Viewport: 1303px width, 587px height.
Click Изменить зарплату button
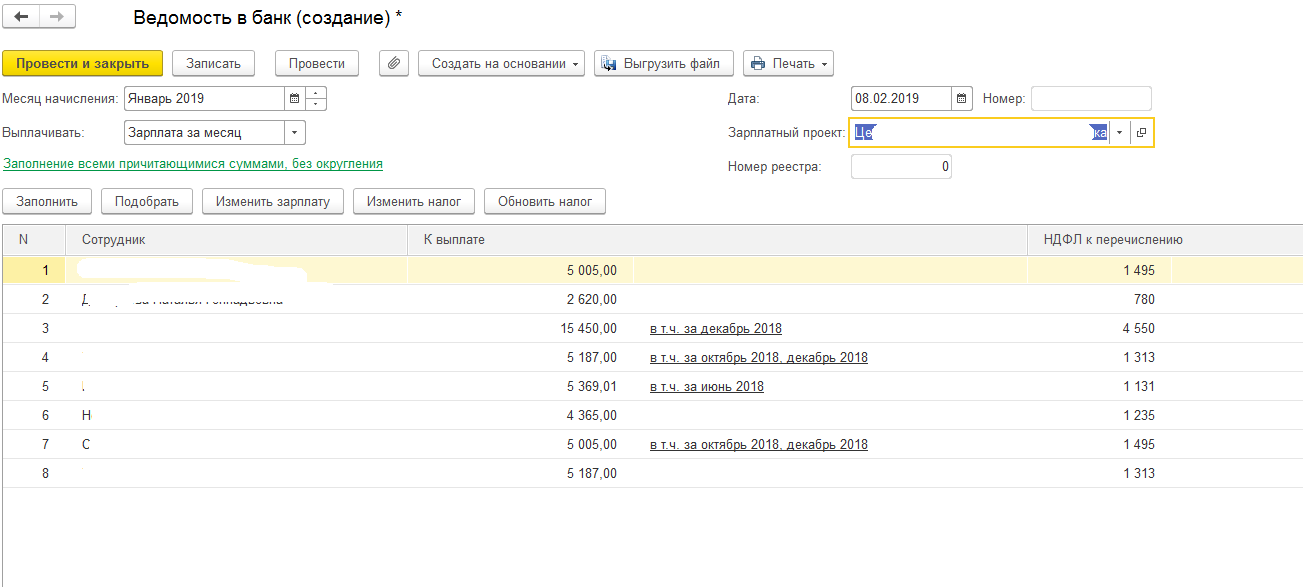(273, 201)
